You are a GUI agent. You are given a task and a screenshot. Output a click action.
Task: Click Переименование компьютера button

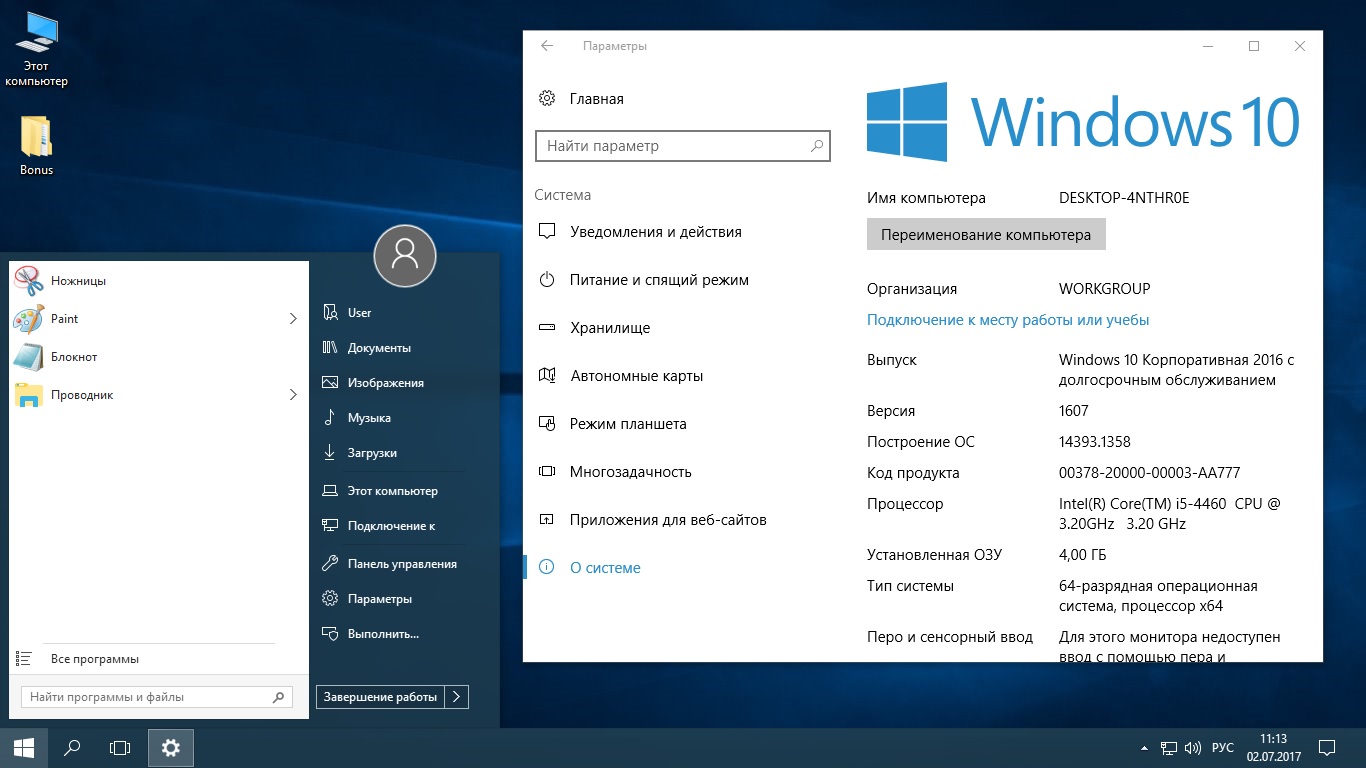click(986, 235)
